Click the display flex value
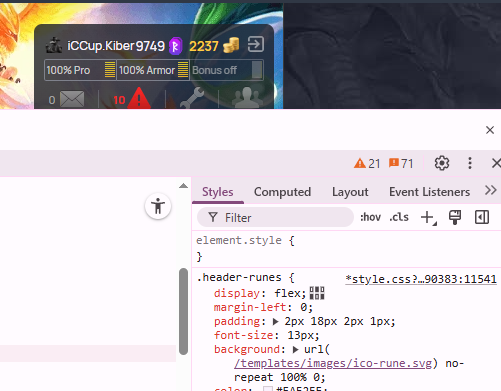The height and width of the screenshot is (391, 501). click(x=287, y=293)
